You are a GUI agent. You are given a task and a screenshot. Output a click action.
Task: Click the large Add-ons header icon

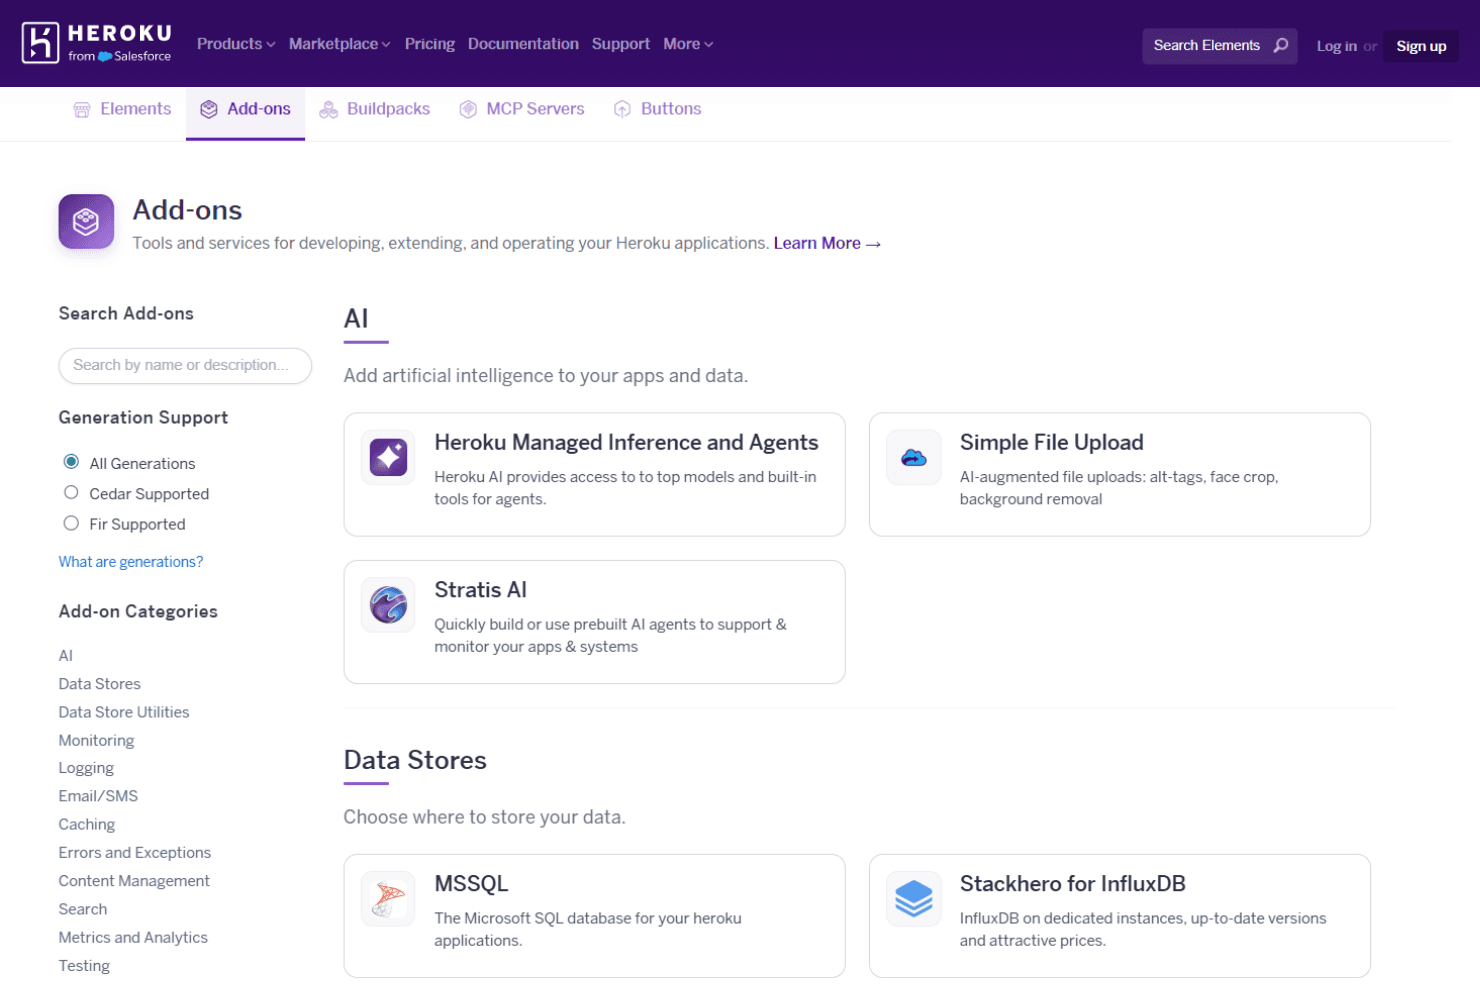86,221
